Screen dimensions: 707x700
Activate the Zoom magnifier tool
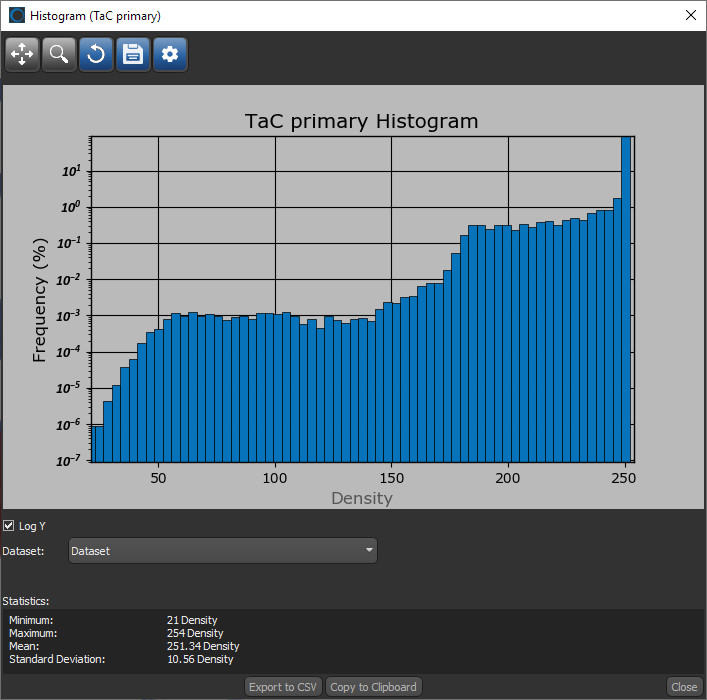(x=60, y=55)
